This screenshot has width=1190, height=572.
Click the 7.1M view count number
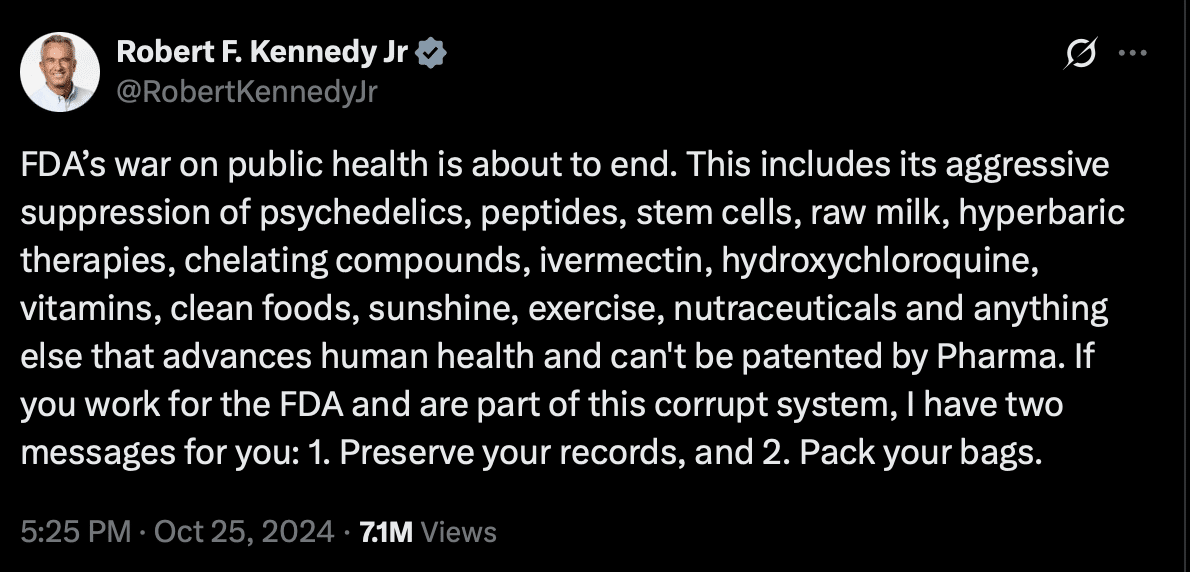tap(384, 532)
